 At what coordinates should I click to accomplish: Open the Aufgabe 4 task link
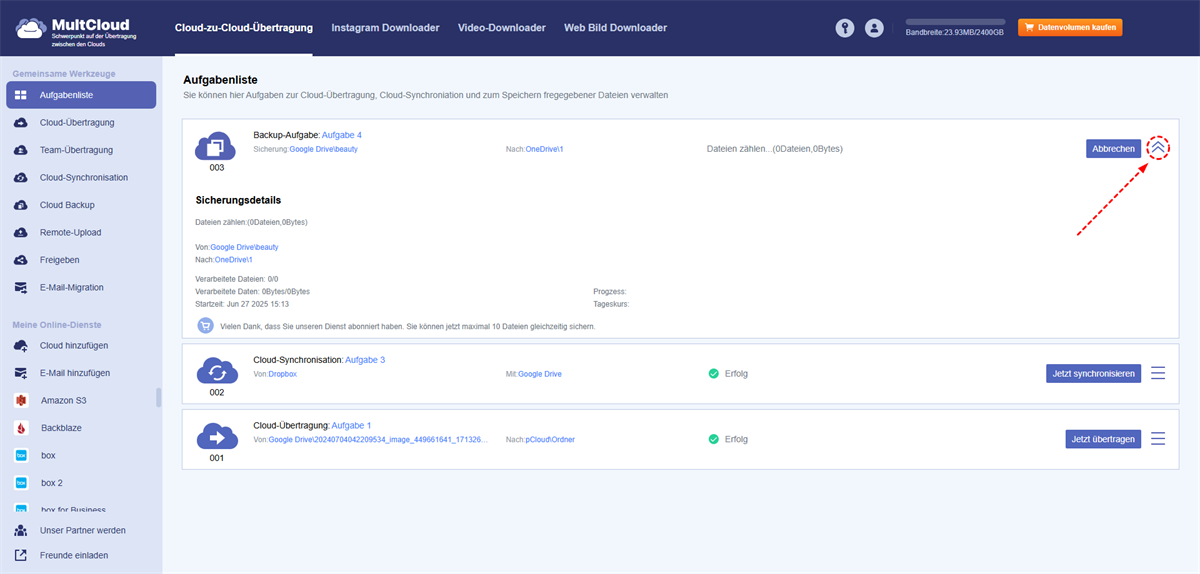[x=342, y=135]
